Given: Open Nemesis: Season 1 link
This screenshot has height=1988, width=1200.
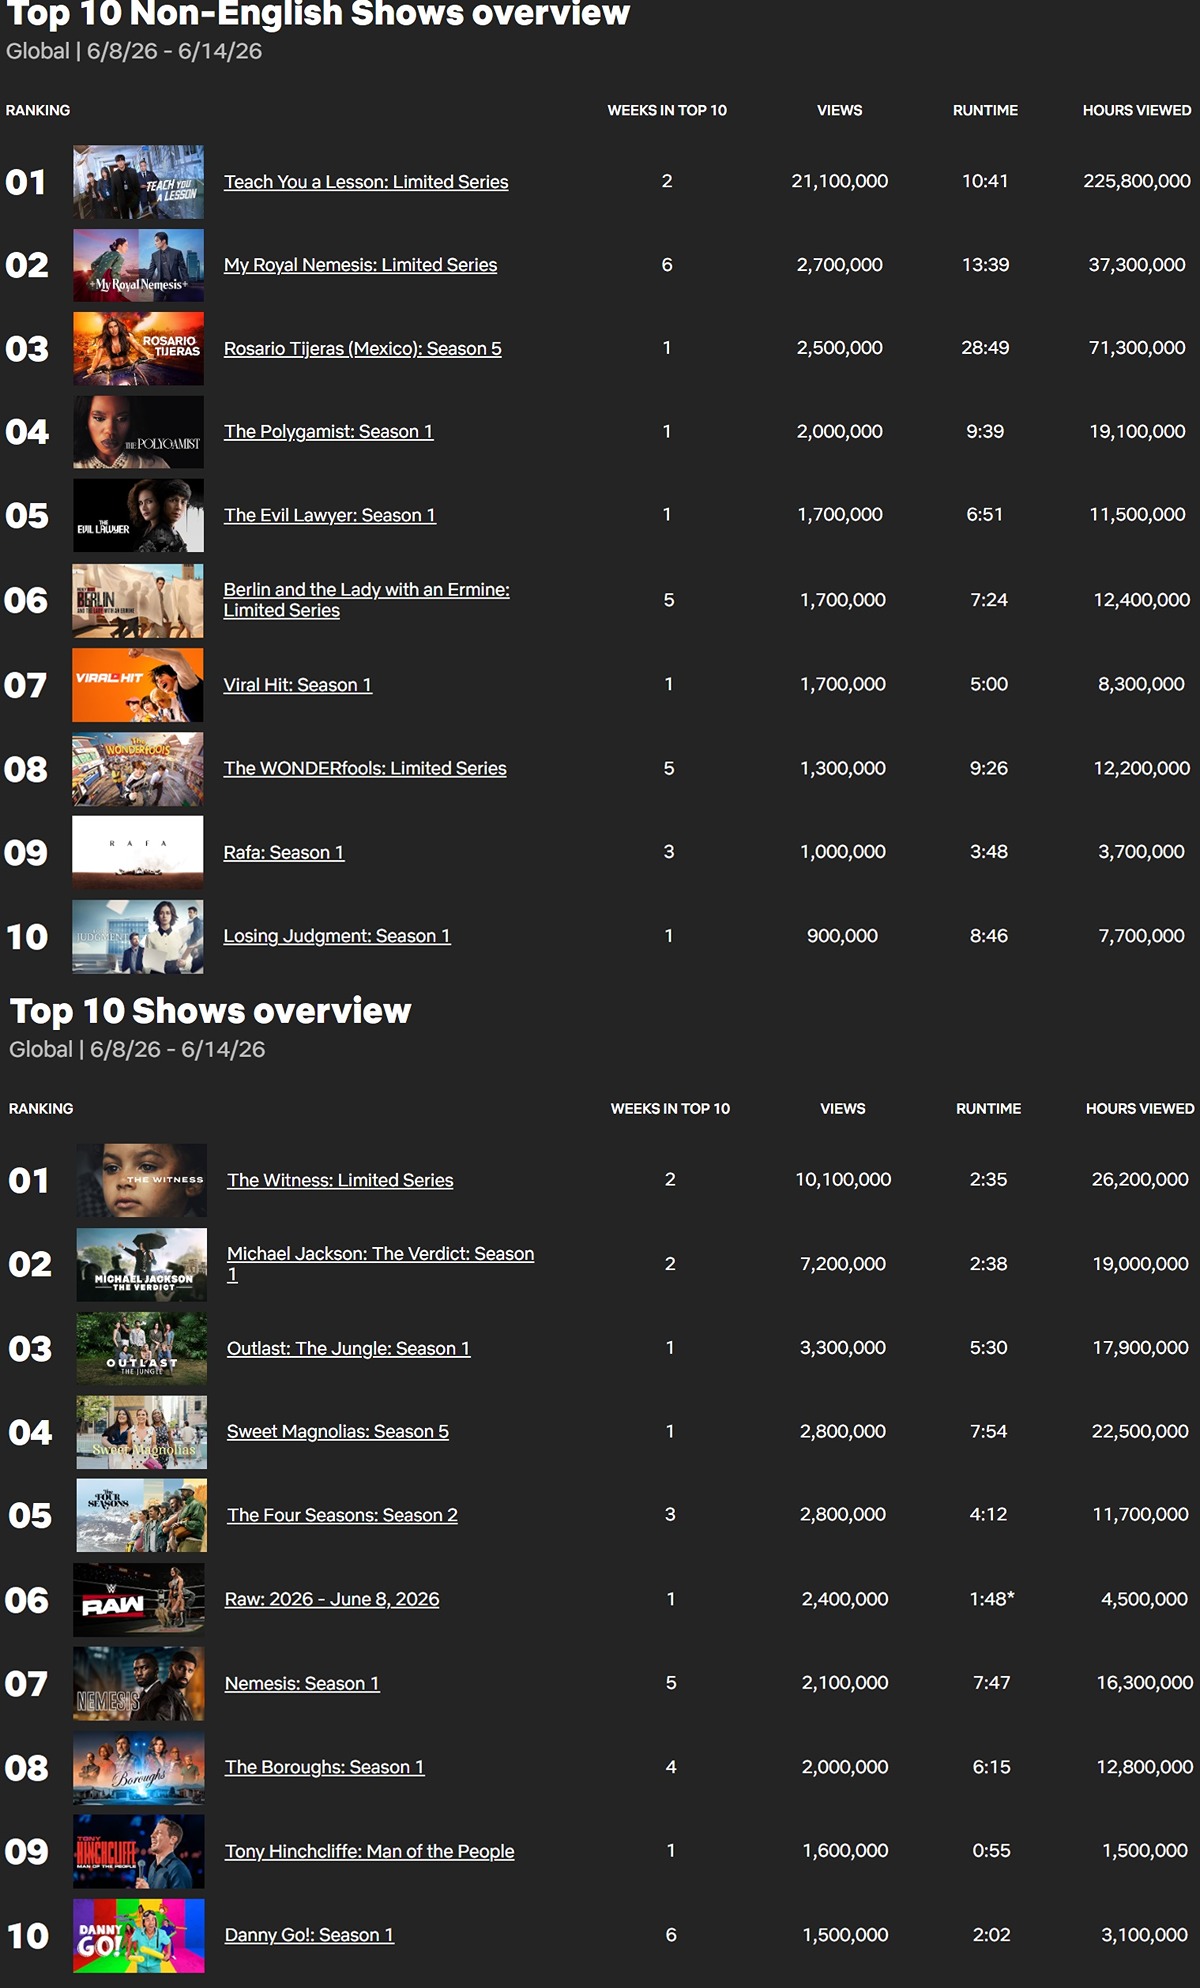Looking at the screenshot, I should click(302, 1683).
